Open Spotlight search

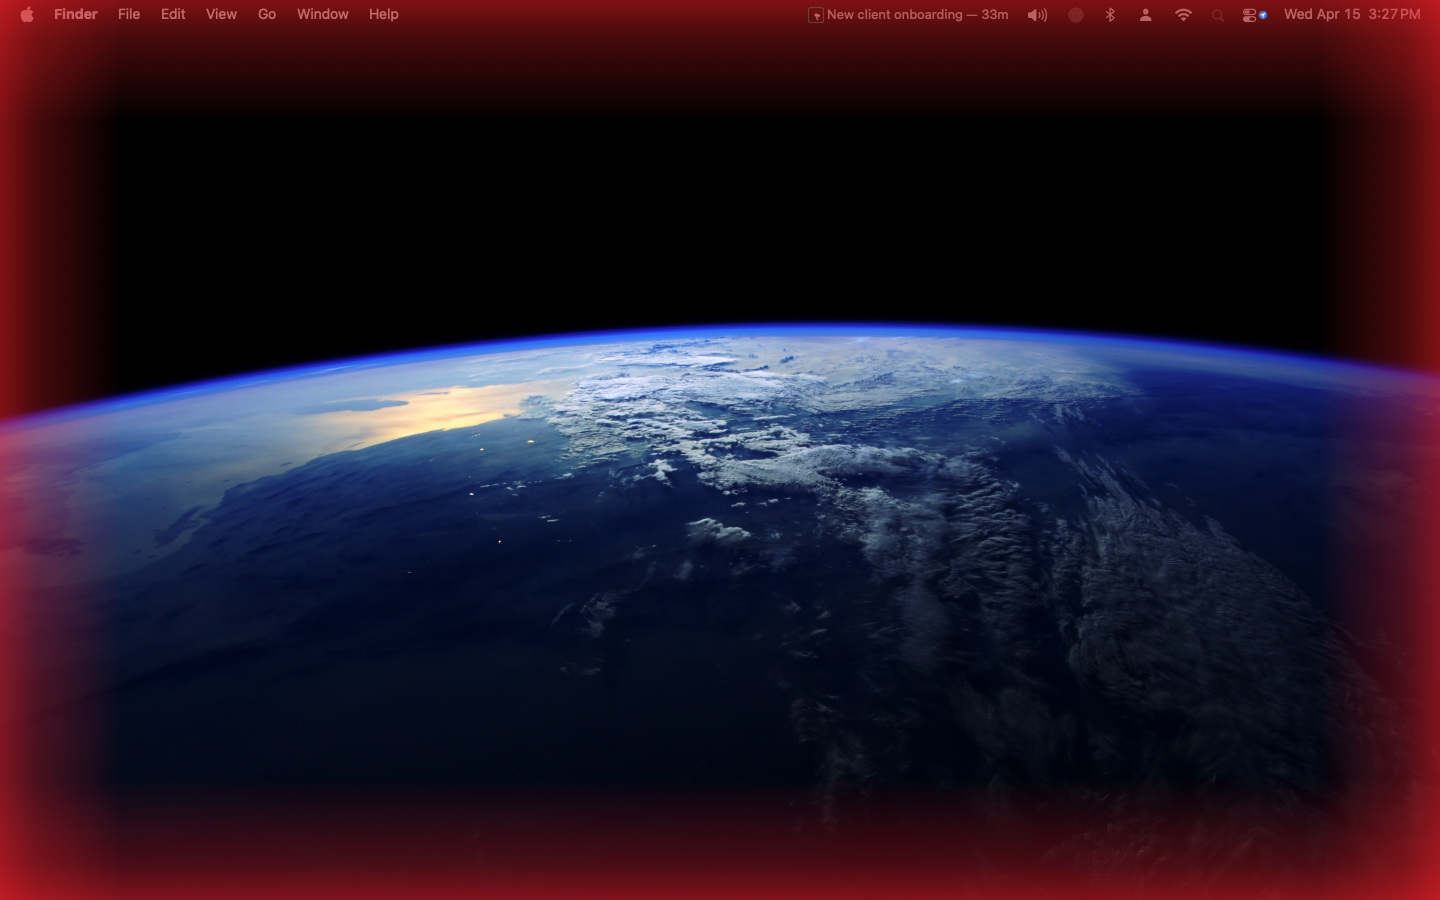coord(1218,15)
